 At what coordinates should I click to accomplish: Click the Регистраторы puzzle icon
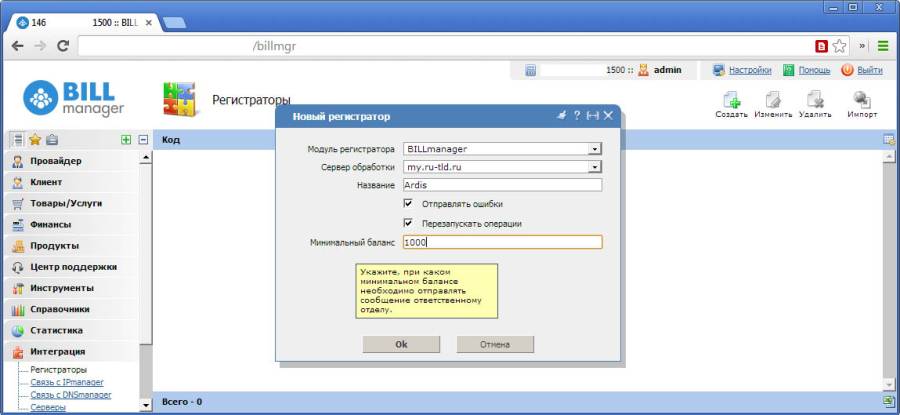click(x=179, y=99)
